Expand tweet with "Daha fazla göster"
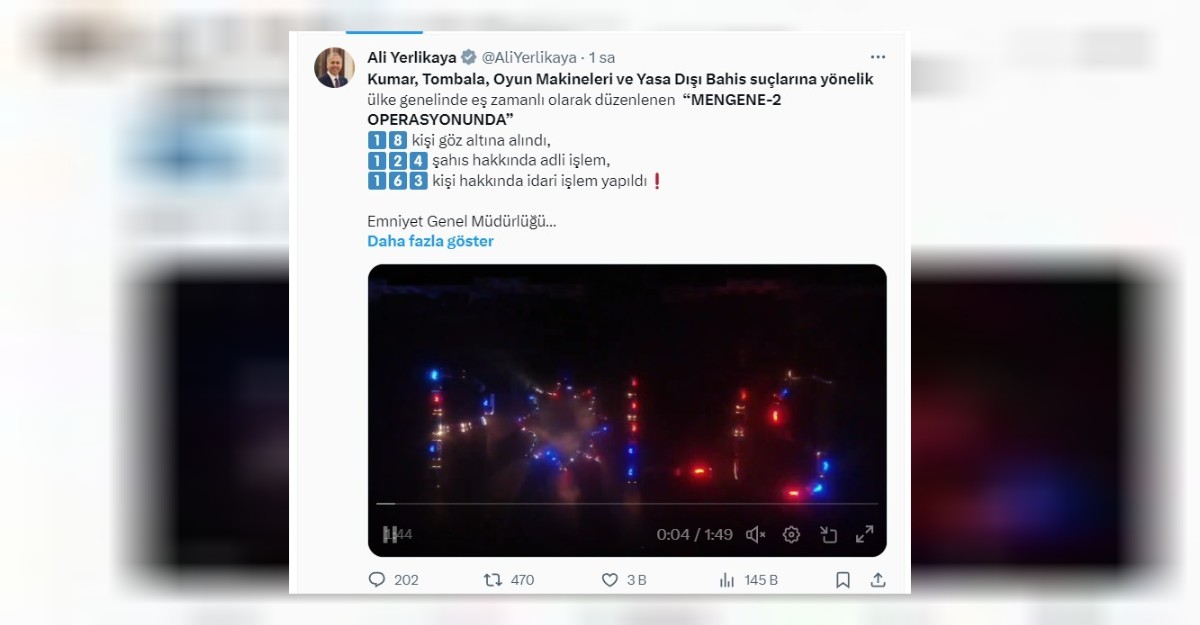Screen dimensions: 1200x625 coord(430,241)
